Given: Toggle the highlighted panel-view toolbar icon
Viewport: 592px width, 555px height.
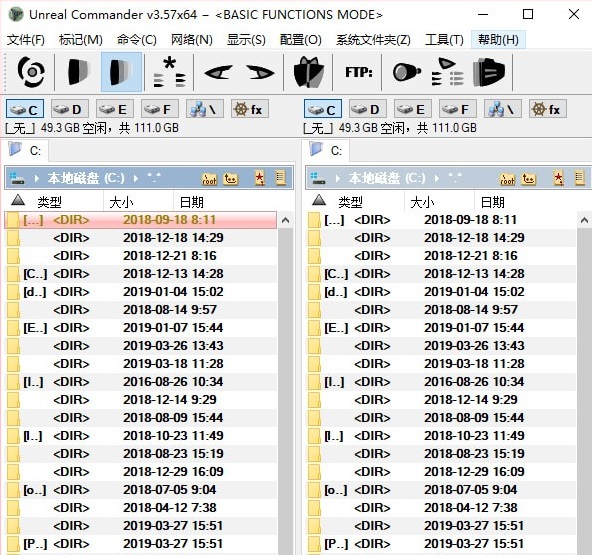Looking at the screenshot, I should (122, 72).
